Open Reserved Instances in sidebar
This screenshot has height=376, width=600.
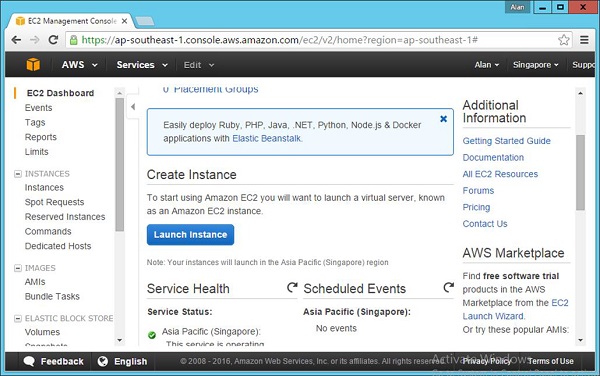coord(65,217)
